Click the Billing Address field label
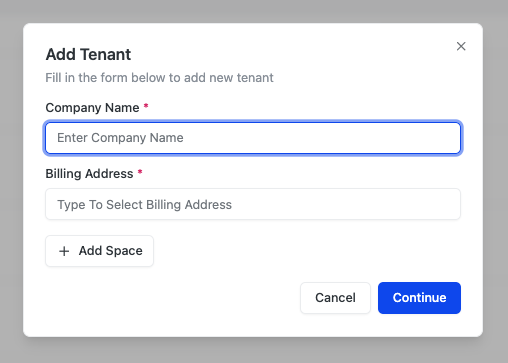 click(x=89, y=174)
